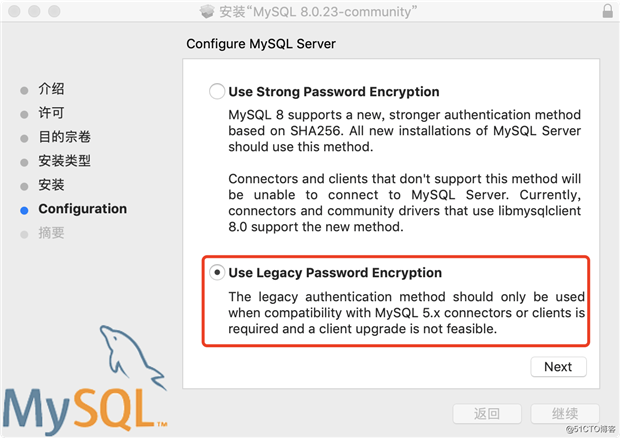Screen dimensions: 620x438
Task: Select the 摘要 step in sidebar
Action: 51,233
